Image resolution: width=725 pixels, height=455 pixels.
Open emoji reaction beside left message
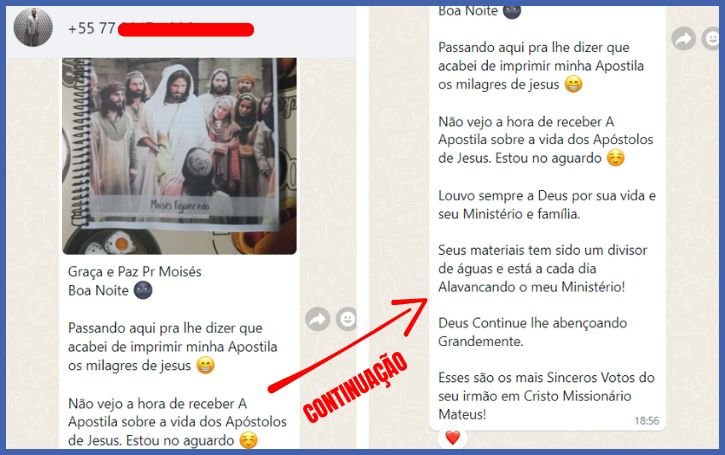coord(347,319)
